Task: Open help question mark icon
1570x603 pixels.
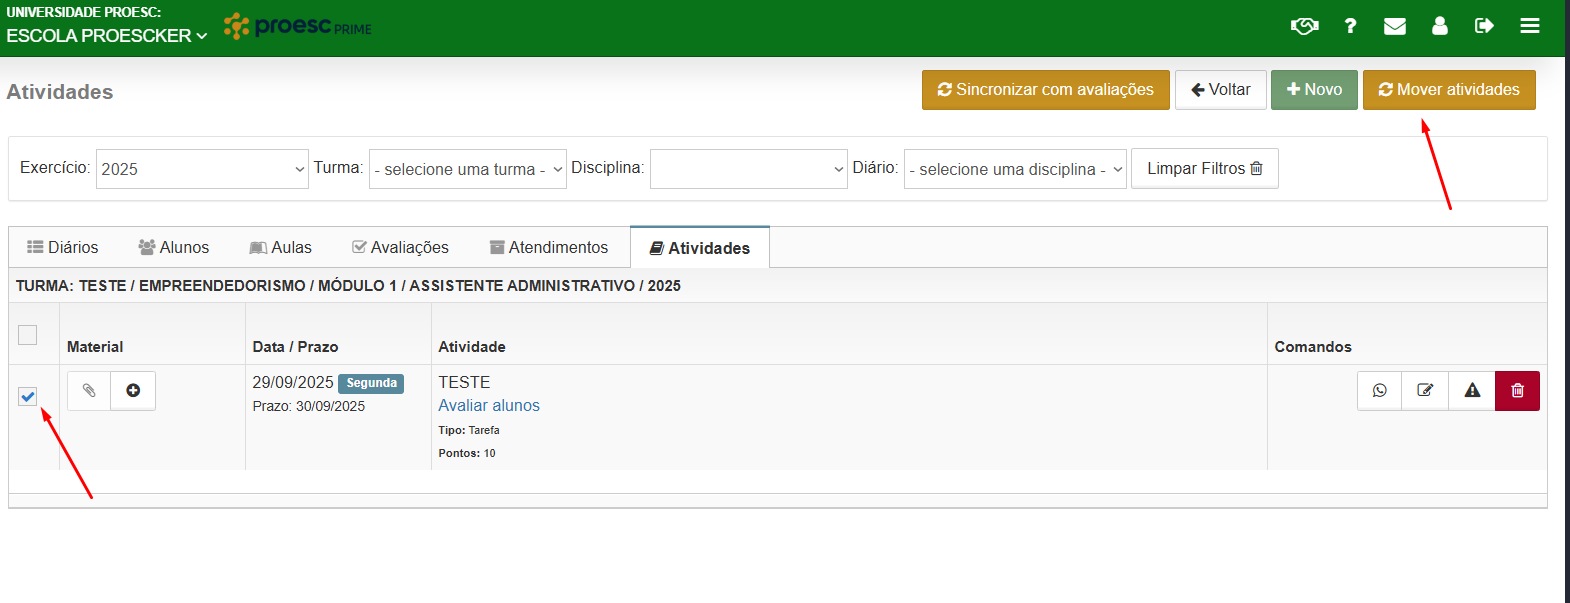Action: (1350, 26)
